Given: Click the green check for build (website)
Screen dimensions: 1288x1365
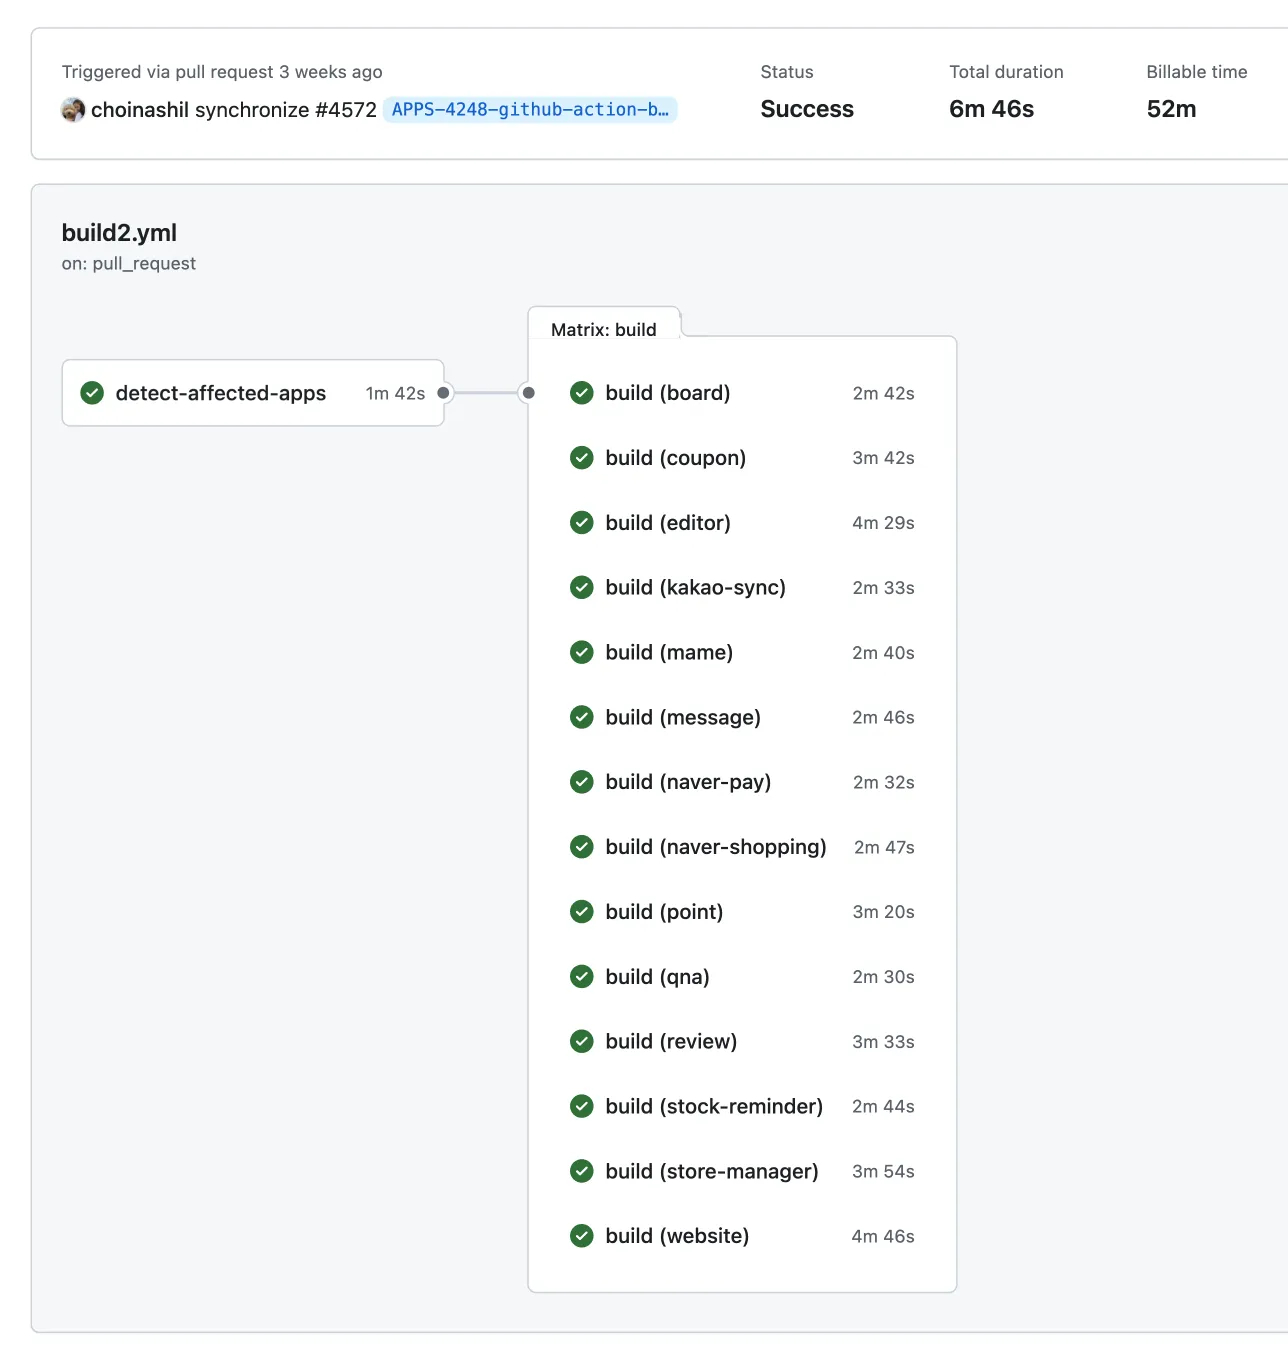Looking at the screenshot, I should 581,1236.
